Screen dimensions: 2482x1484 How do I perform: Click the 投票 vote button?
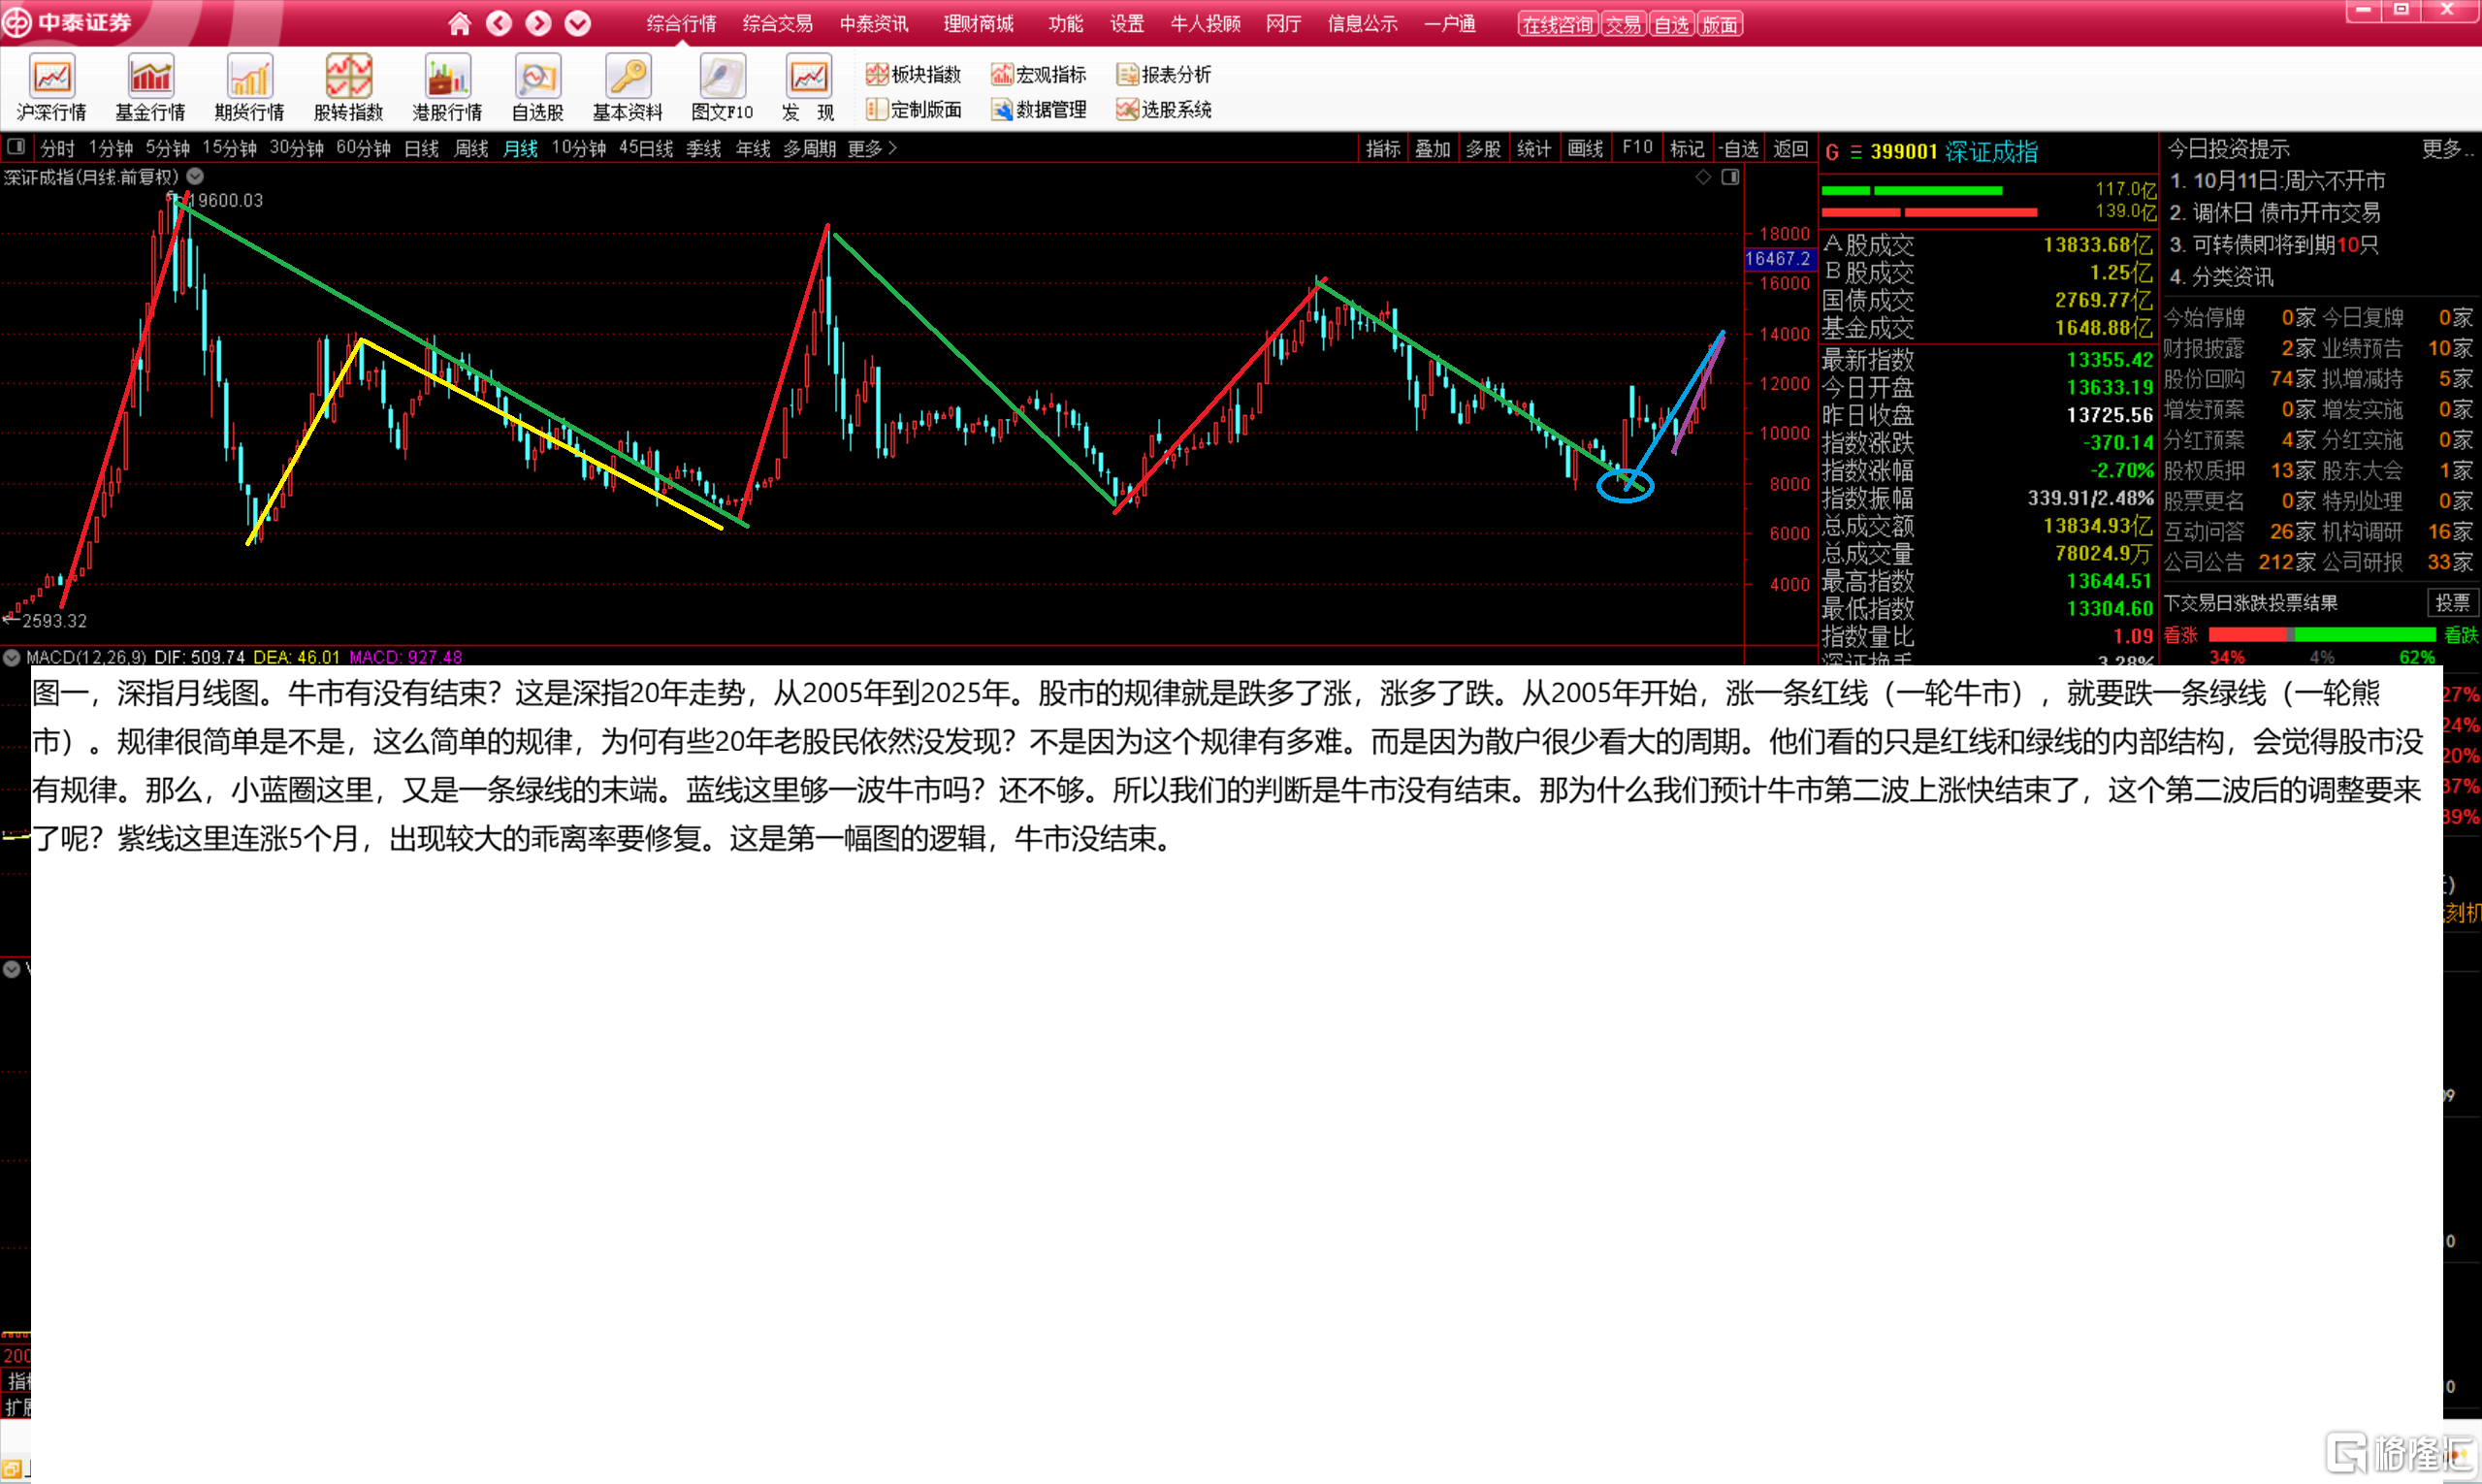tap(2451, 602)
